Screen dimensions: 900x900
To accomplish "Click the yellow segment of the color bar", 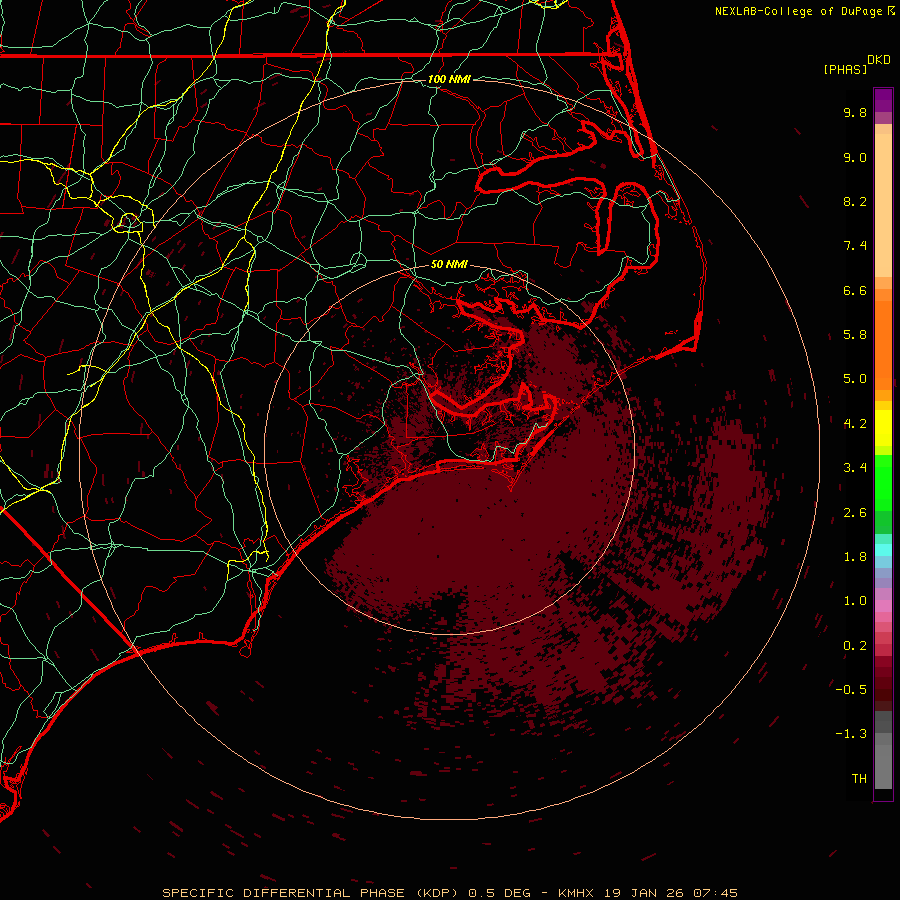I will pyautogui.click(x=883, y=428).
